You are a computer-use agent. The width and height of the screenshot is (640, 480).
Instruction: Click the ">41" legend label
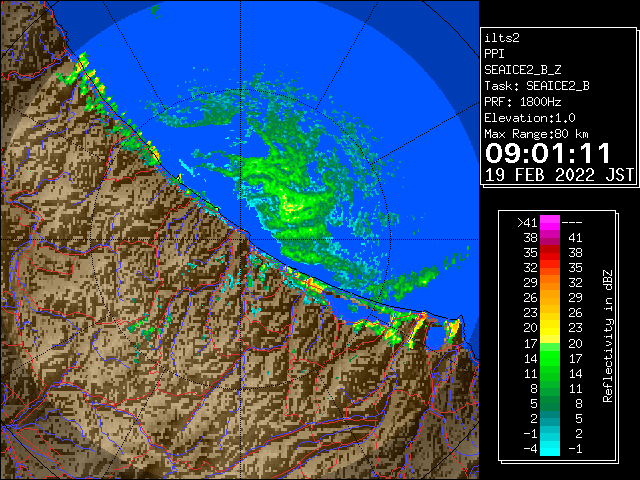(x=527, y=223)
